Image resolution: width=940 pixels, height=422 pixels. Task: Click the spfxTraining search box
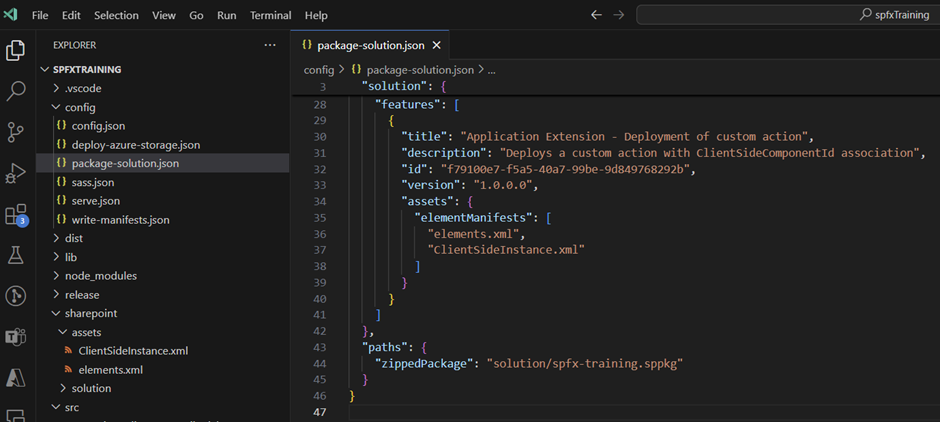(787, 15)
